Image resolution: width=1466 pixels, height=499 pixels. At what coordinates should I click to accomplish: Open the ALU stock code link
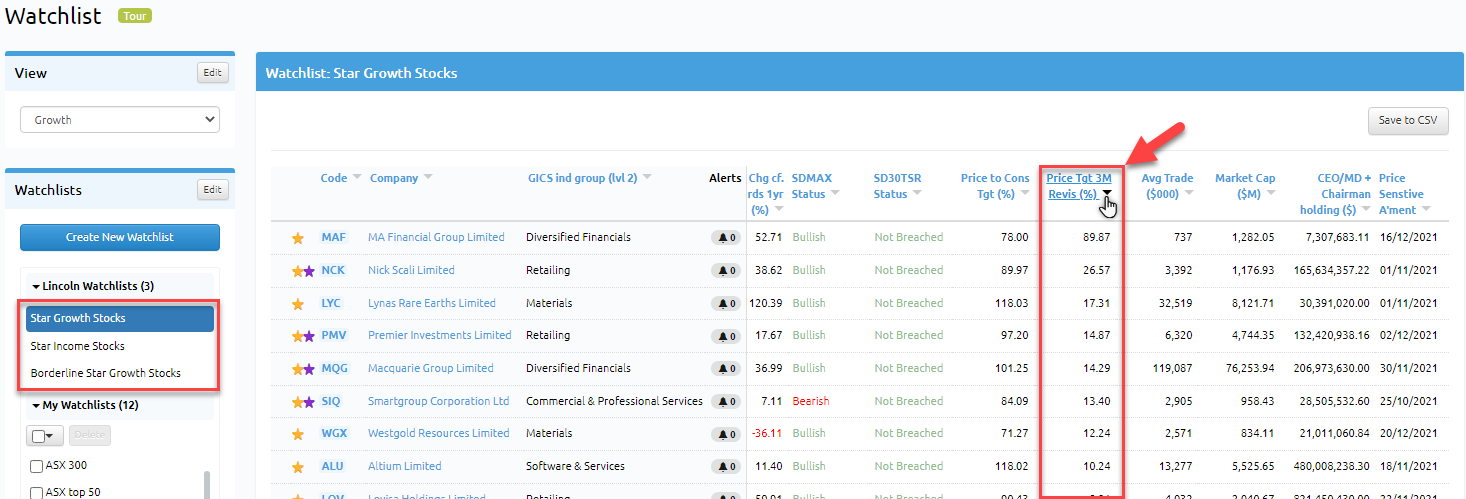pyautogui.click(x=333, y=467)
